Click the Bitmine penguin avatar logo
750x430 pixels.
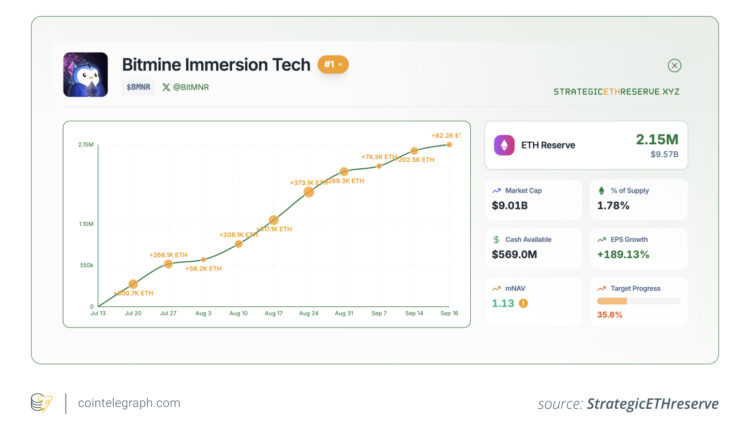point(85,74)
